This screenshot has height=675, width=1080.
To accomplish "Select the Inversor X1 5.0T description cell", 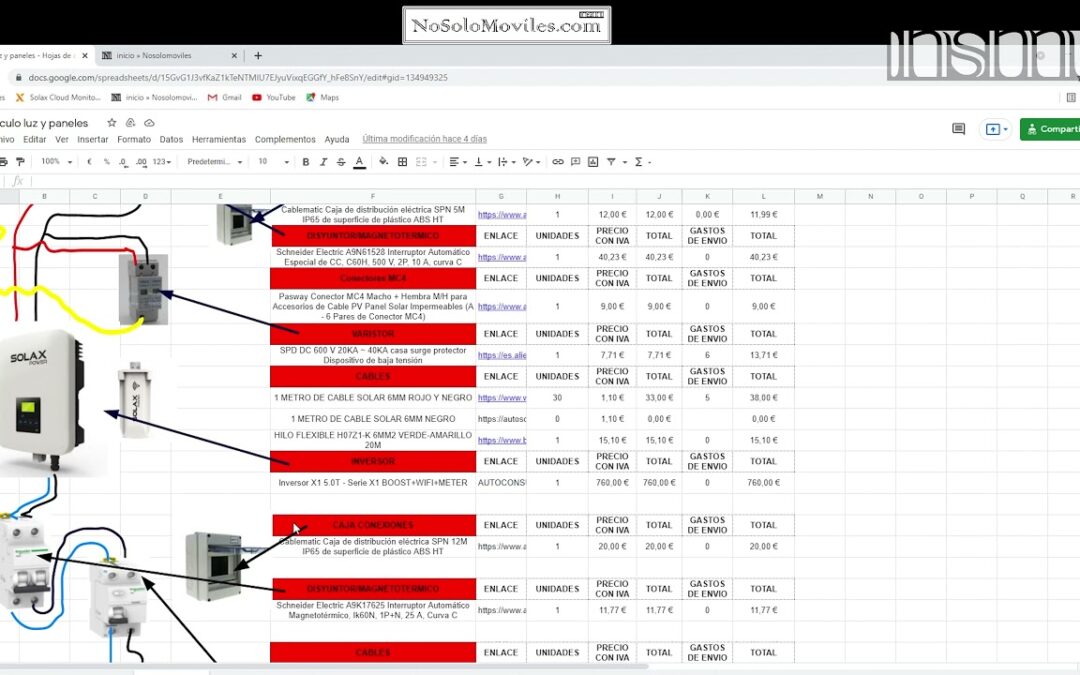I will pos(373,483).
